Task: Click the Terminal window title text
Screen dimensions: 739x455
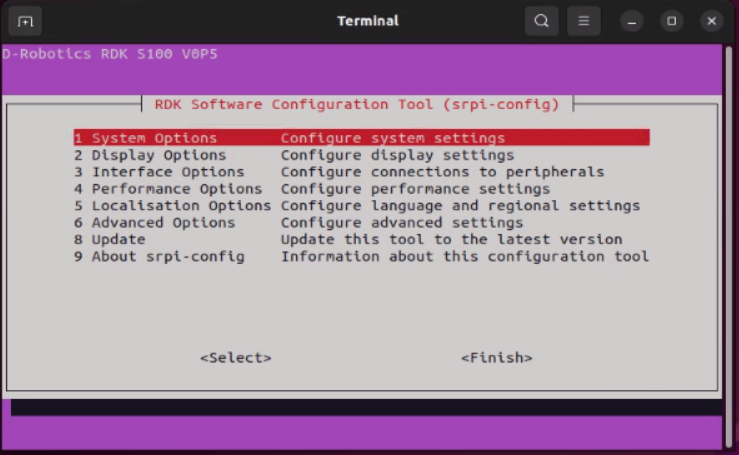Action: coord(368,21)
